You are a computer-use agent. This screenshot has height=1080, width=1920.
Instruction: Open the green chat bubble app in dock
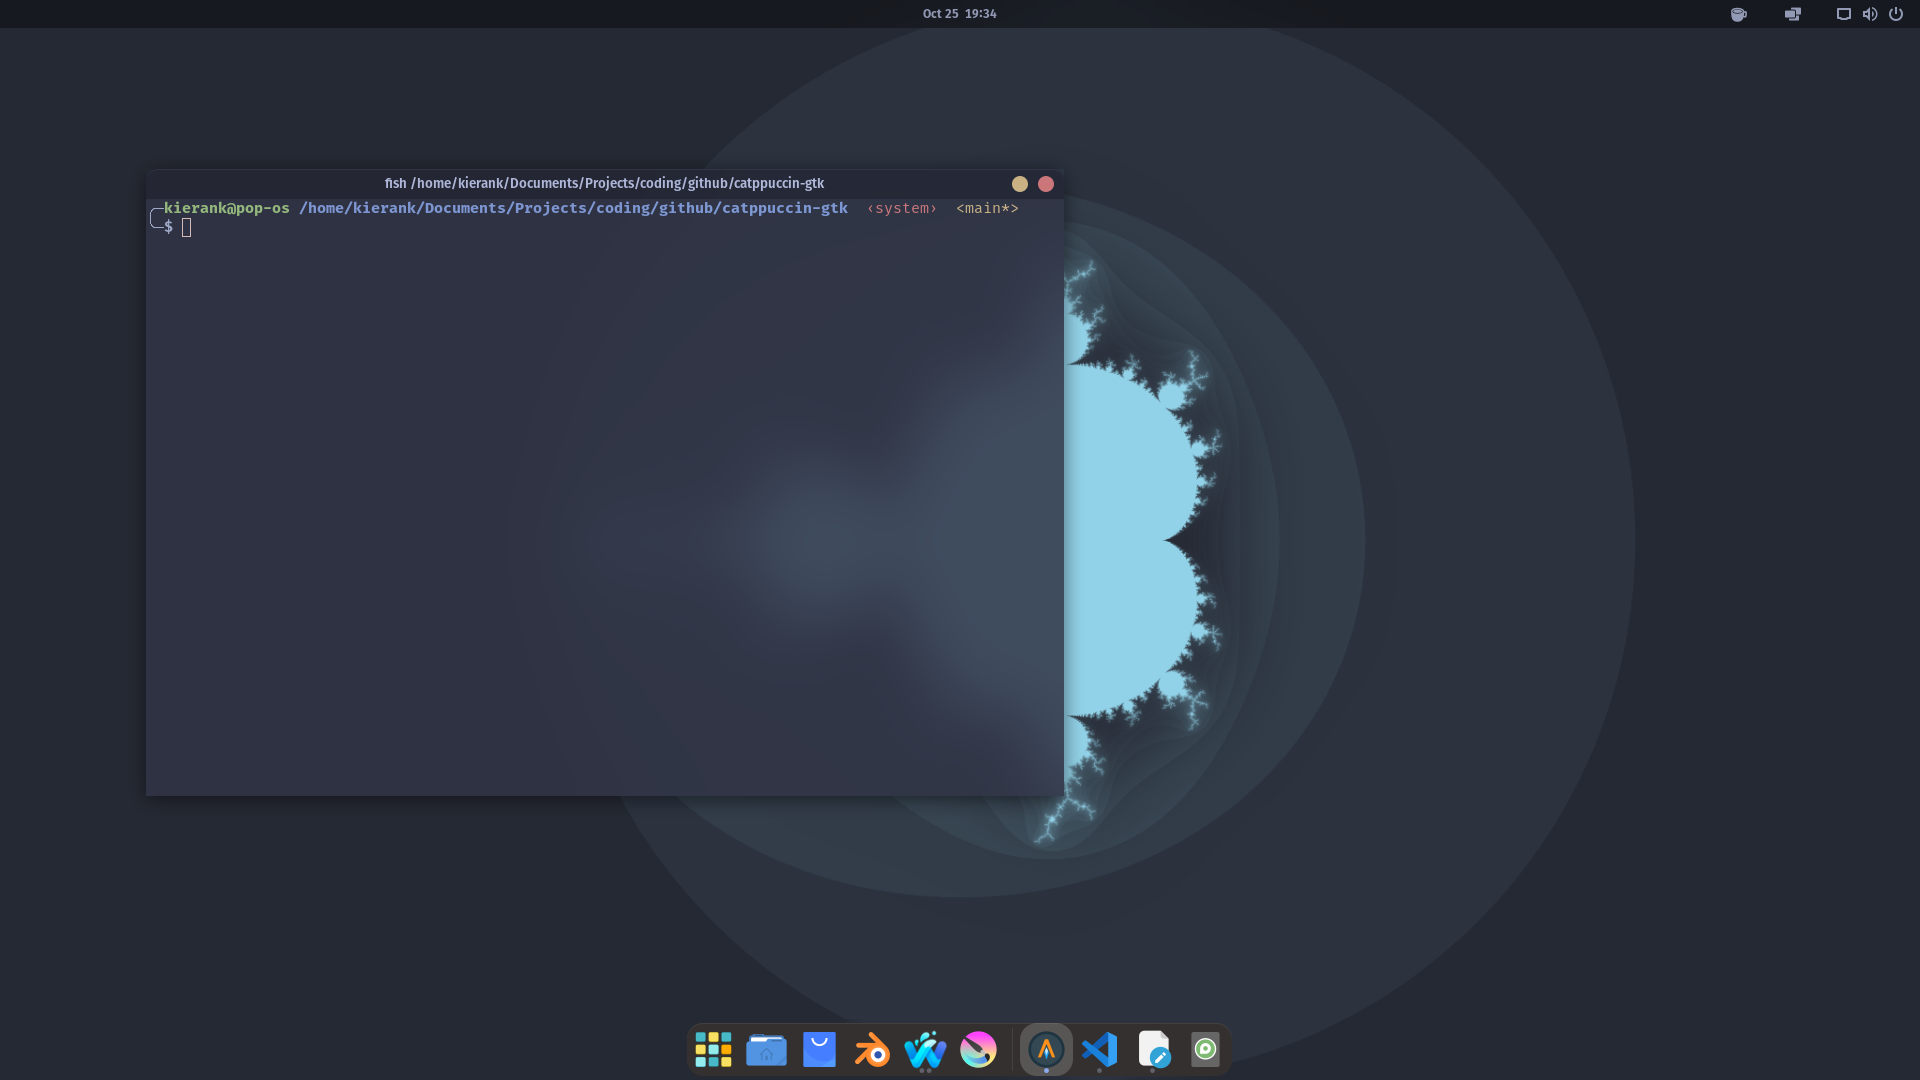point(1205,1050)
